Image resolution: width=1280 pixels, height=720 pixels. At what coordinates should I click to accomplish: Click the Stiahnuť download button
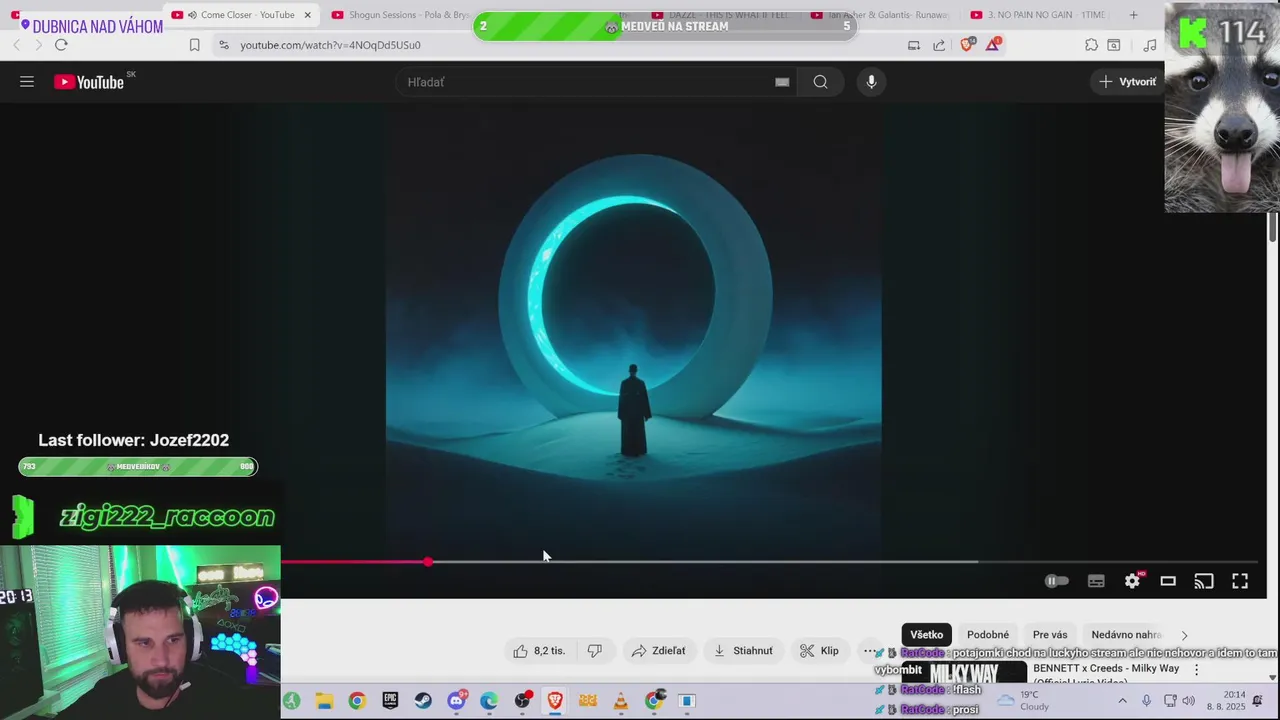tap(742, 651)
